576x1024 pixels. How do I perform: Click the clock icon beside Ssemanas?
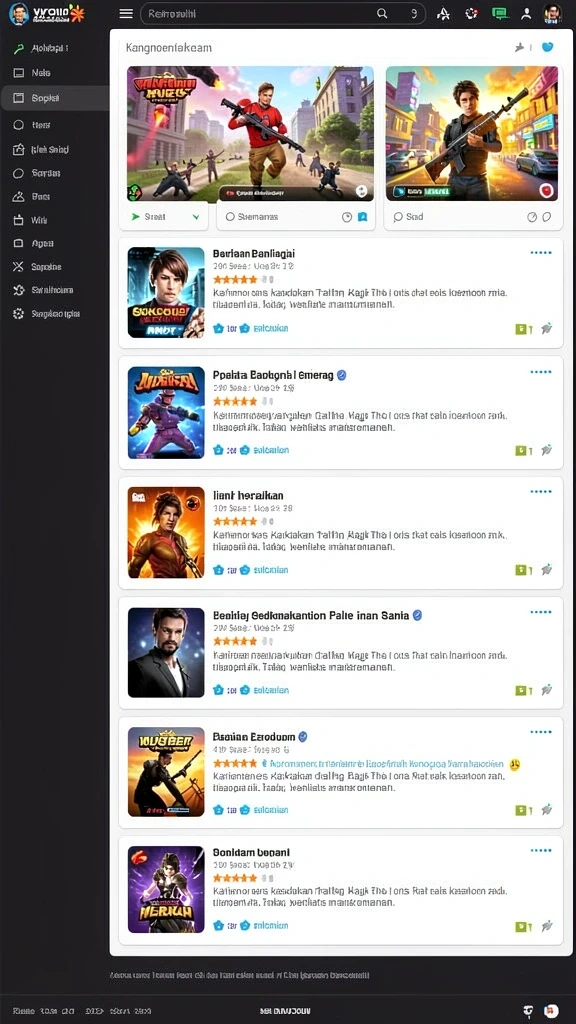[x=347, y=217]
